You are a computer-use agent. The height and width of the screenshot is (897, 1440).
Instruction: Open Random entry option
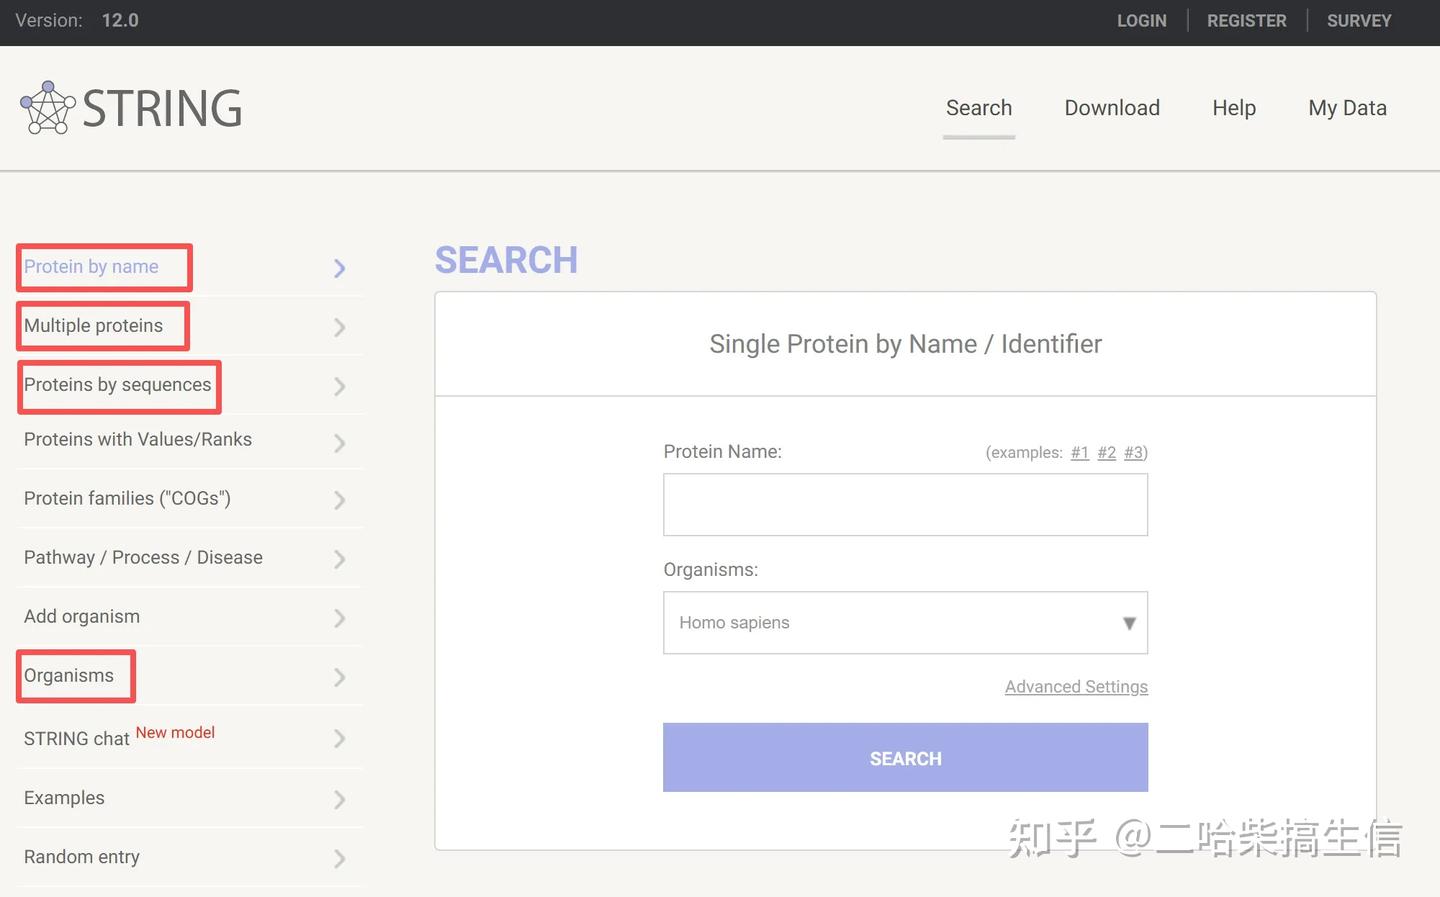click(x=82, y=857)
